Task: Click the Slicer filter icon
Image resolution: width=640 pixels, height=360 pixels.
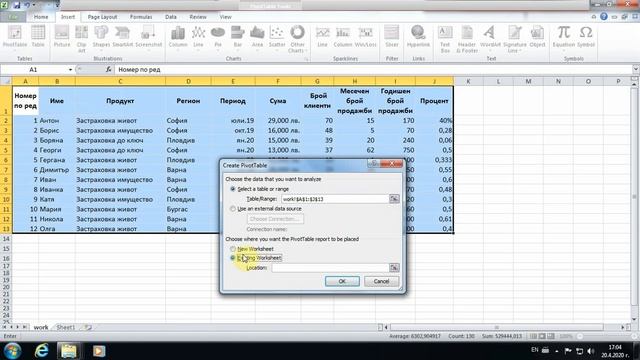Action: coord(391,37)
